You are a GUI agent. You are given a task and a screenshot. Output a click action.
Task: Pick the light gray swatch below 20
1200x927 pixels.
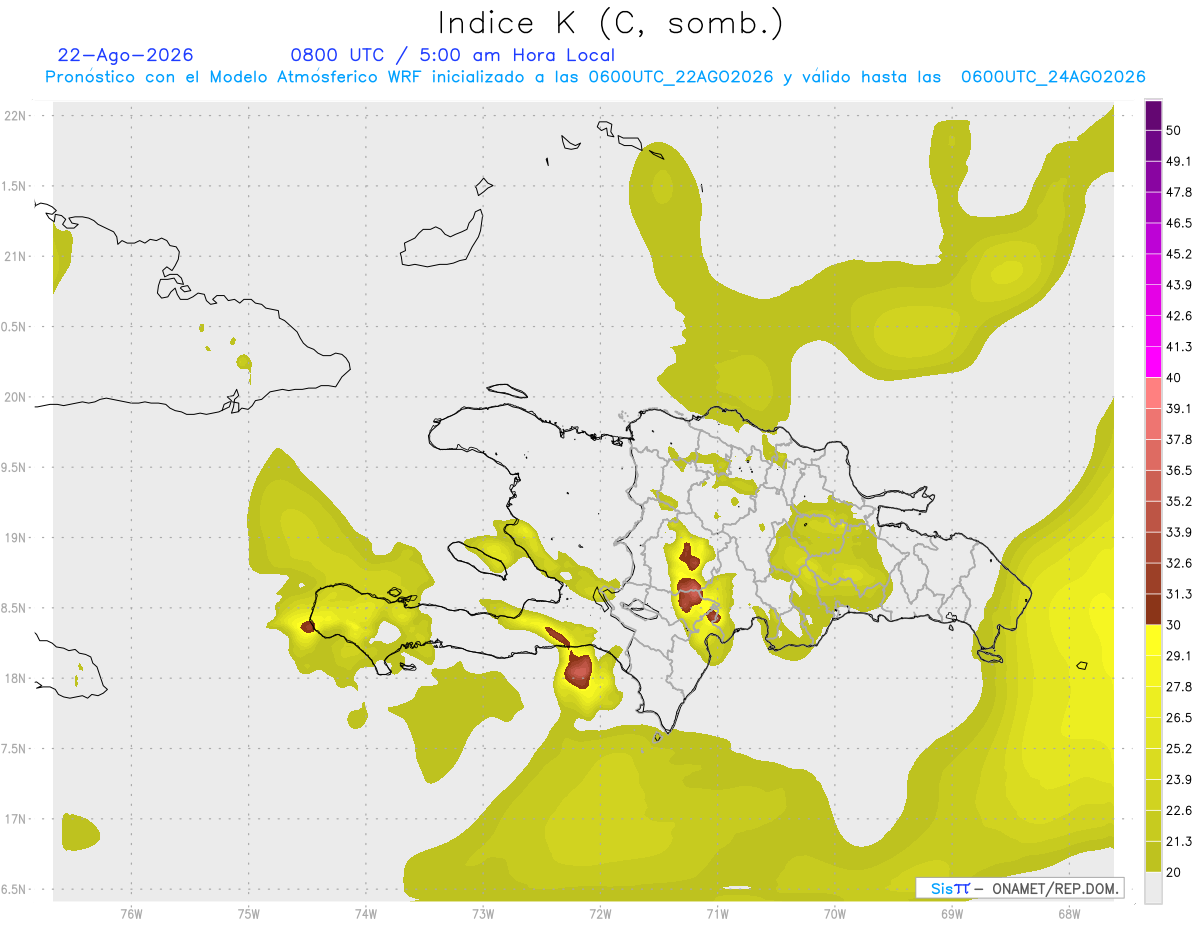pyautogui.click(x=1153, y=887)
